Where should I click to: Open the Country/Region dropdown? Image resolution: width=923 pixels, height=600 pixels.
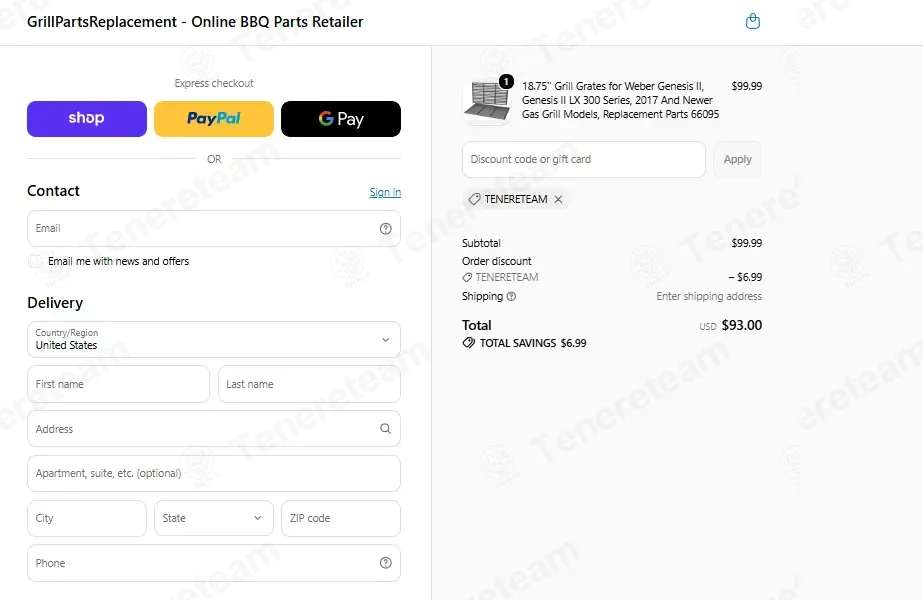pyautogui.click(x=214, y=339)
